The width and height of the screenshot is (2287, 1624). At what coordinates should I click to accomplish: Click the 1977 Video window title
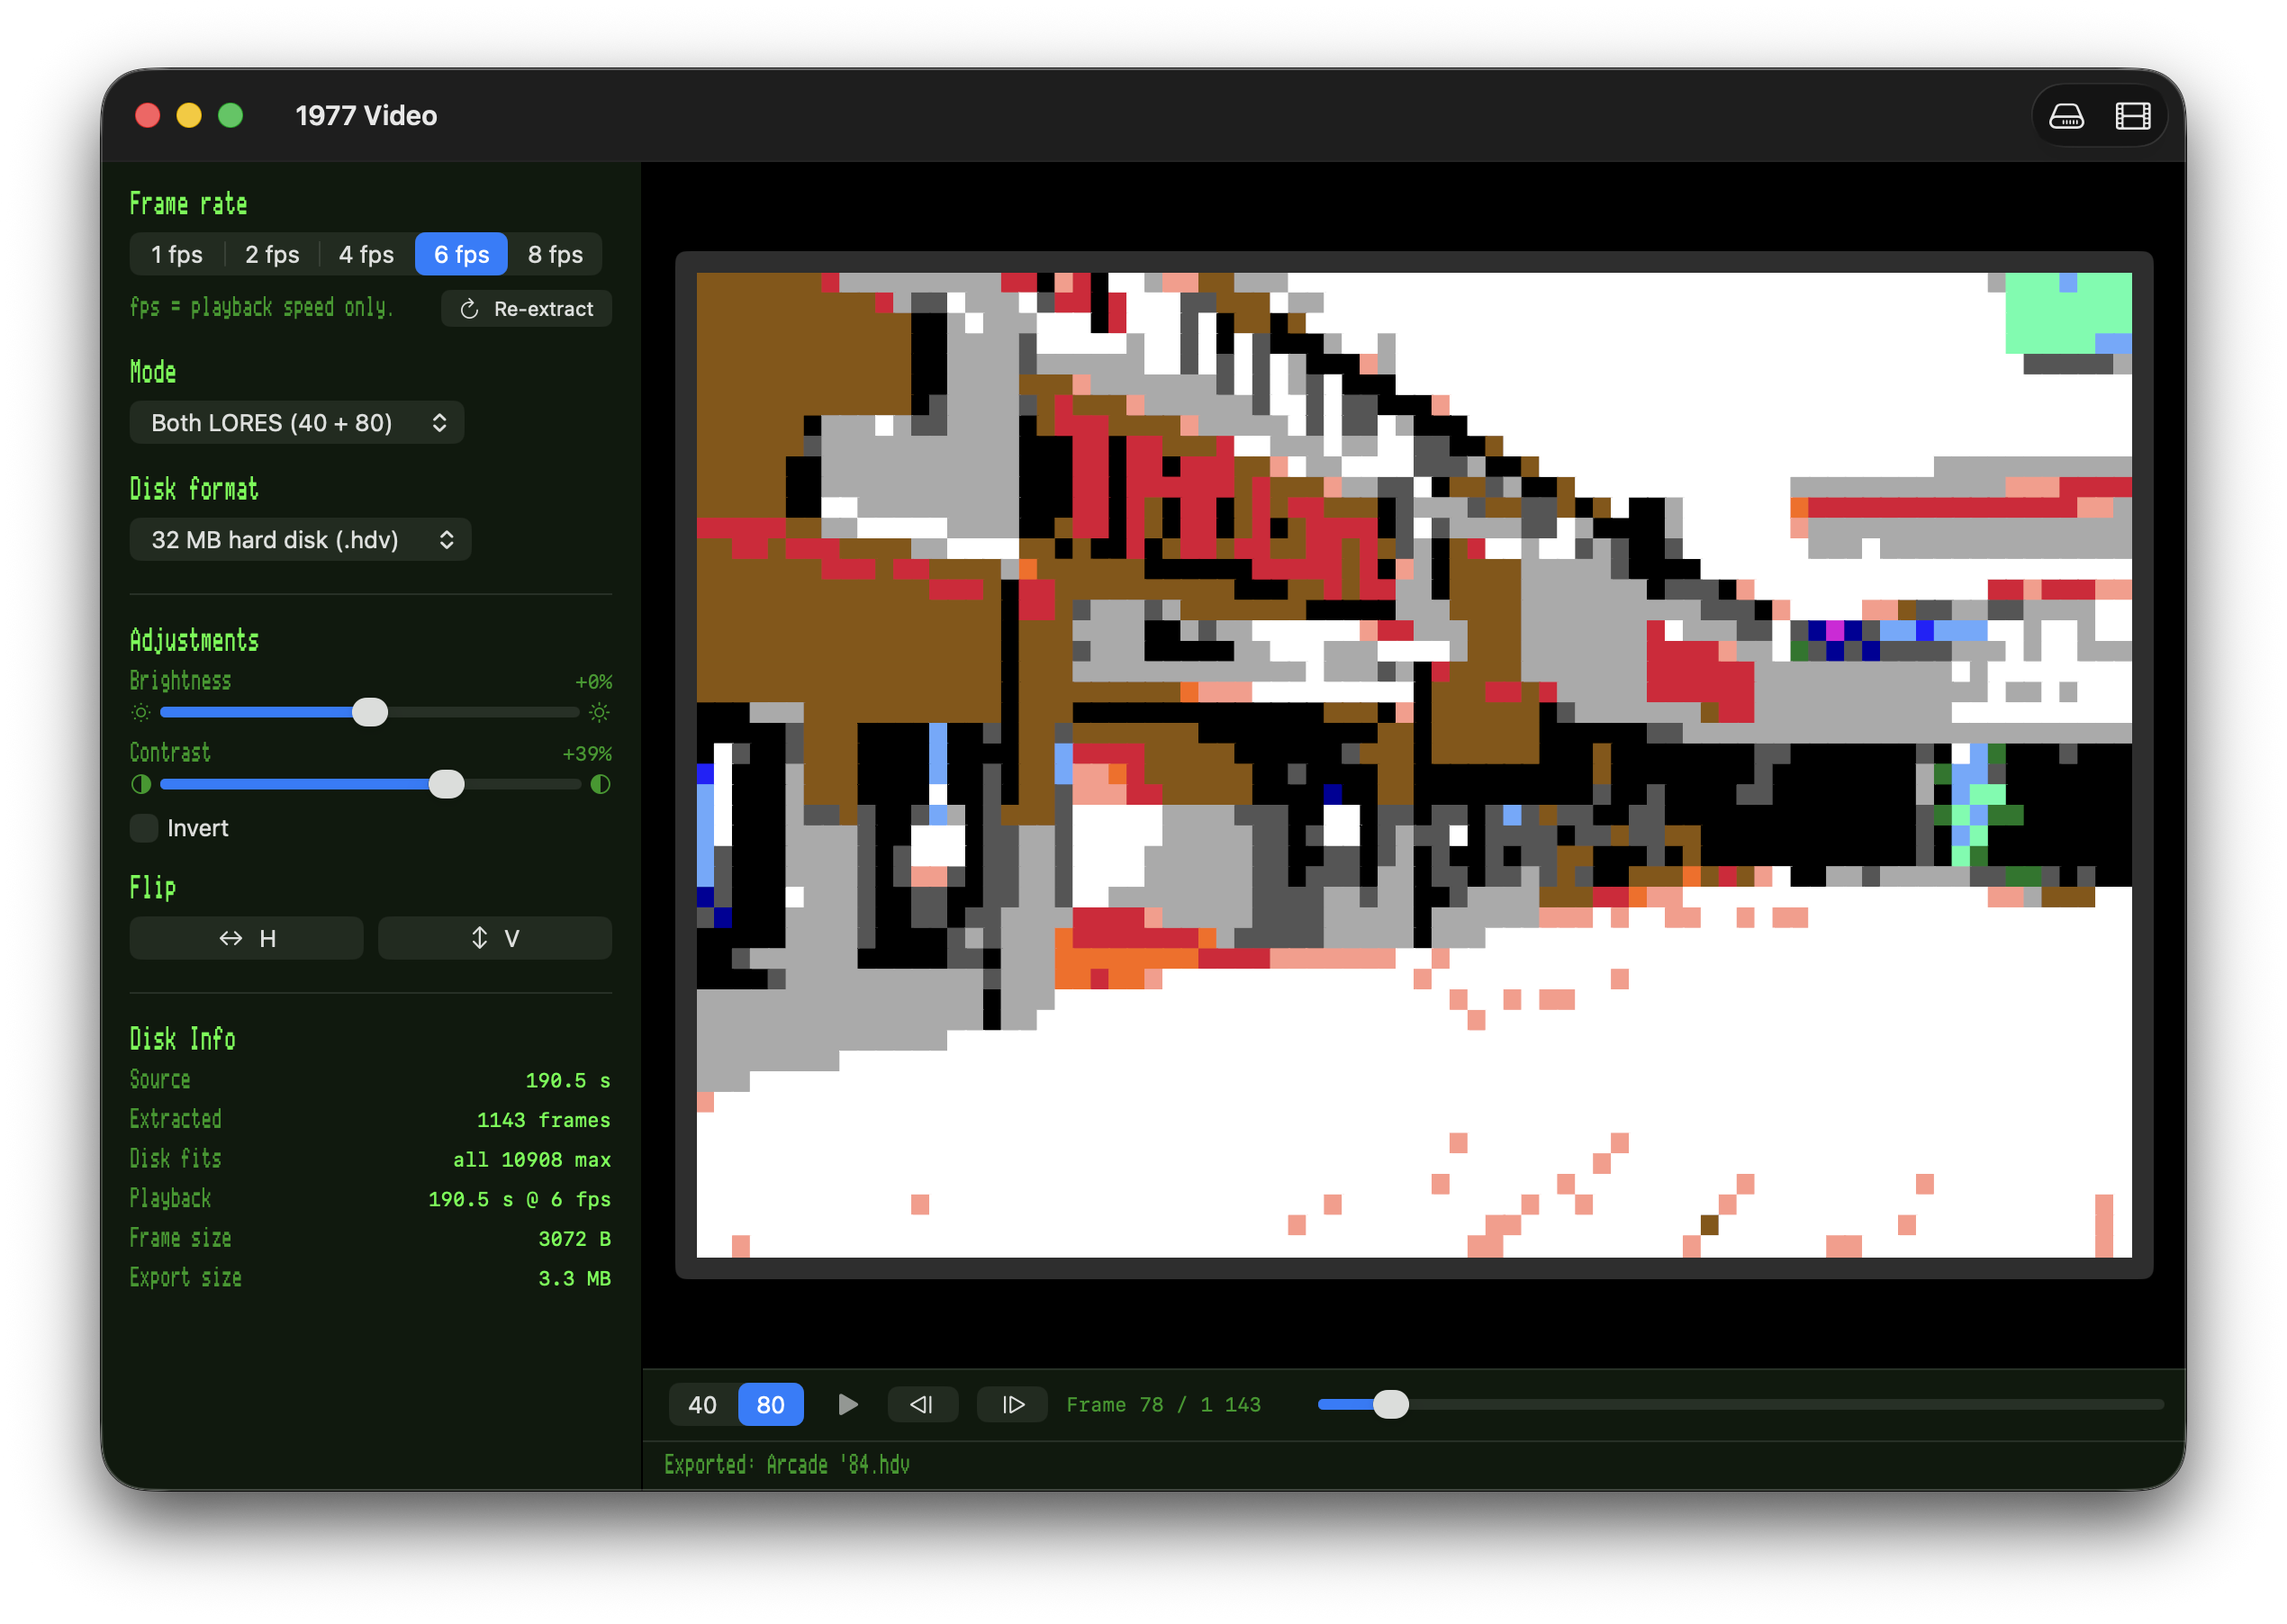click(x=366, y=116)
